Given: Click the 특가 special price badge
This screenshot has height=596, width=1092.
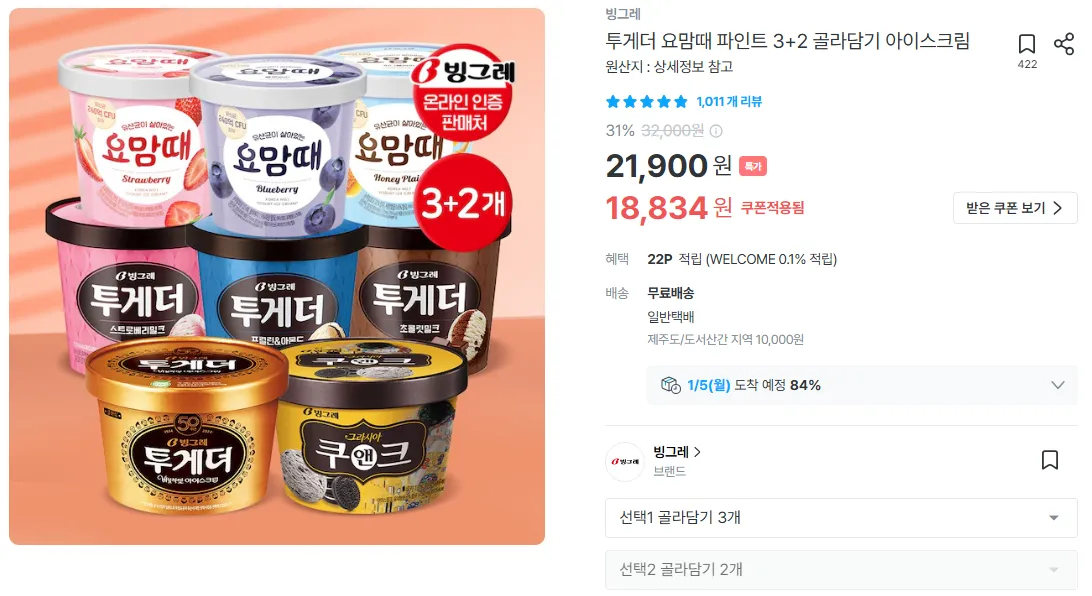Looking at the screenshot, I should pos(753,166).
